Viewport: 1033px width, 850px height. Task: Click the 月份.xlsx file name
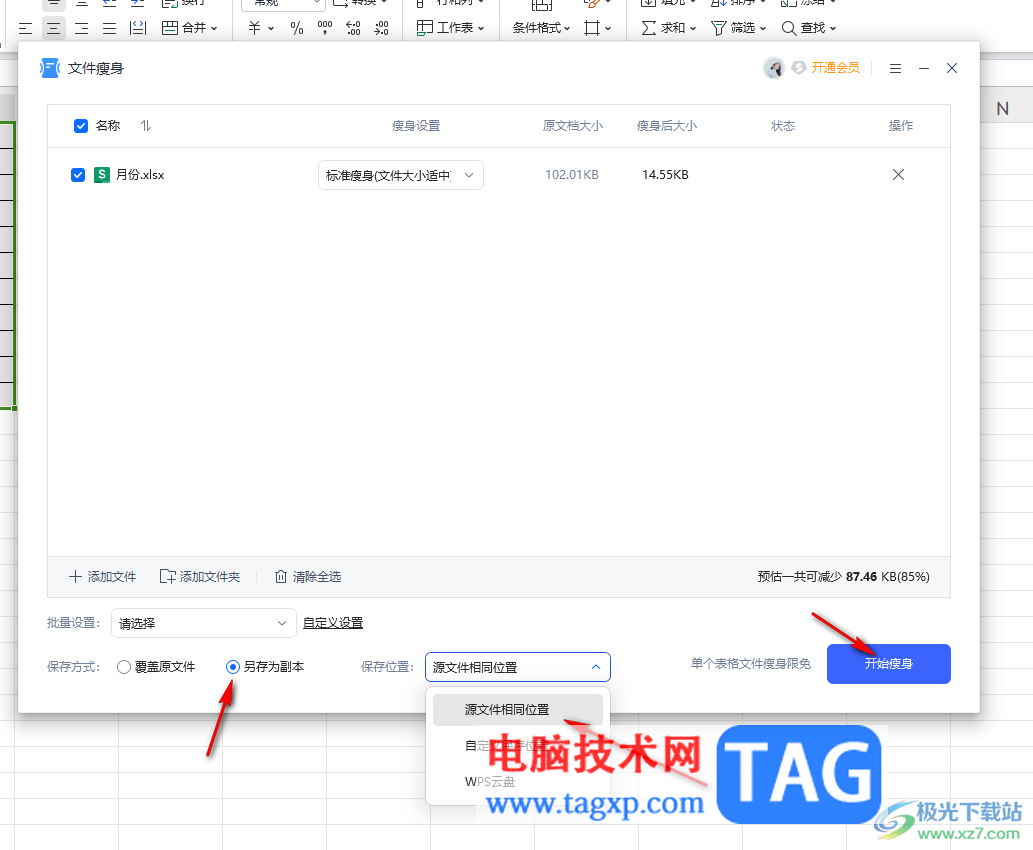coord(140,175)
